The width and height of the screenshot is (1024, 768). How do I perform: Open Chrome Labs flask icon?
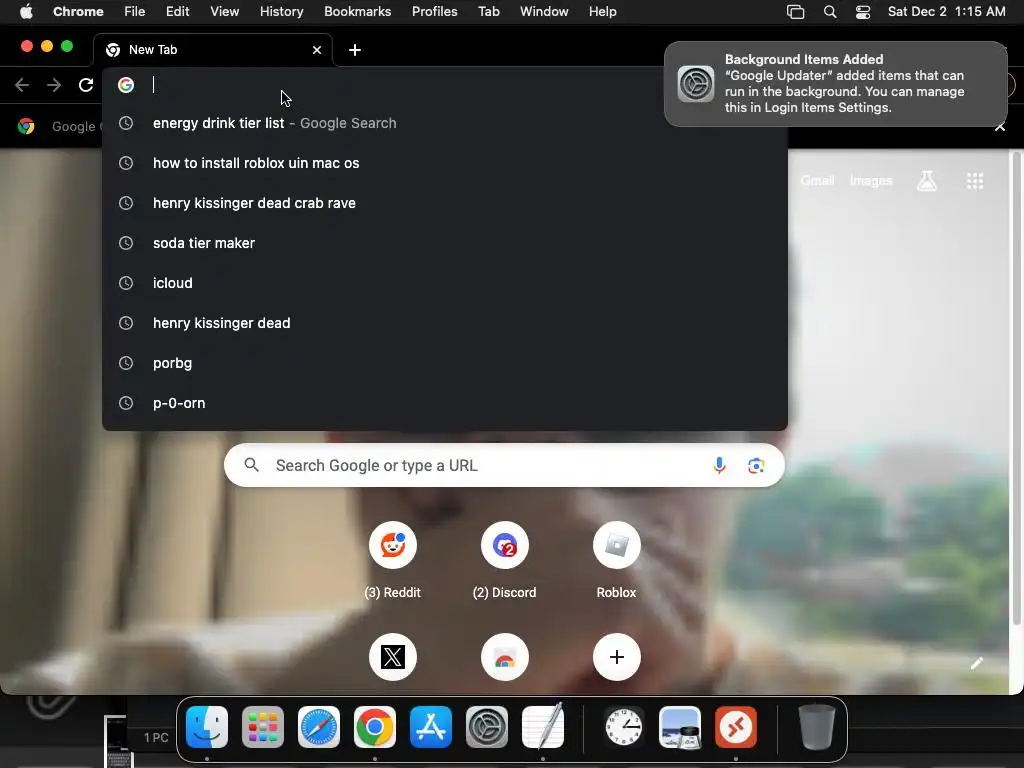[x=927, y=181]
